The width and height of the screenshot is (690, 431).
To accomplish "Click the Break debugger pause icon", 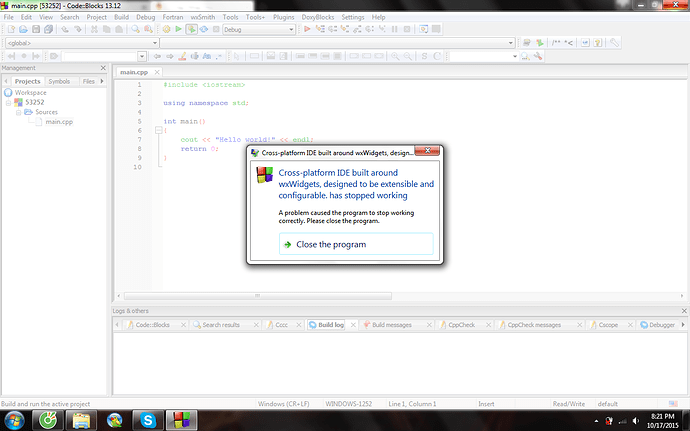I will pyautogui.click(x=395, y=29).
